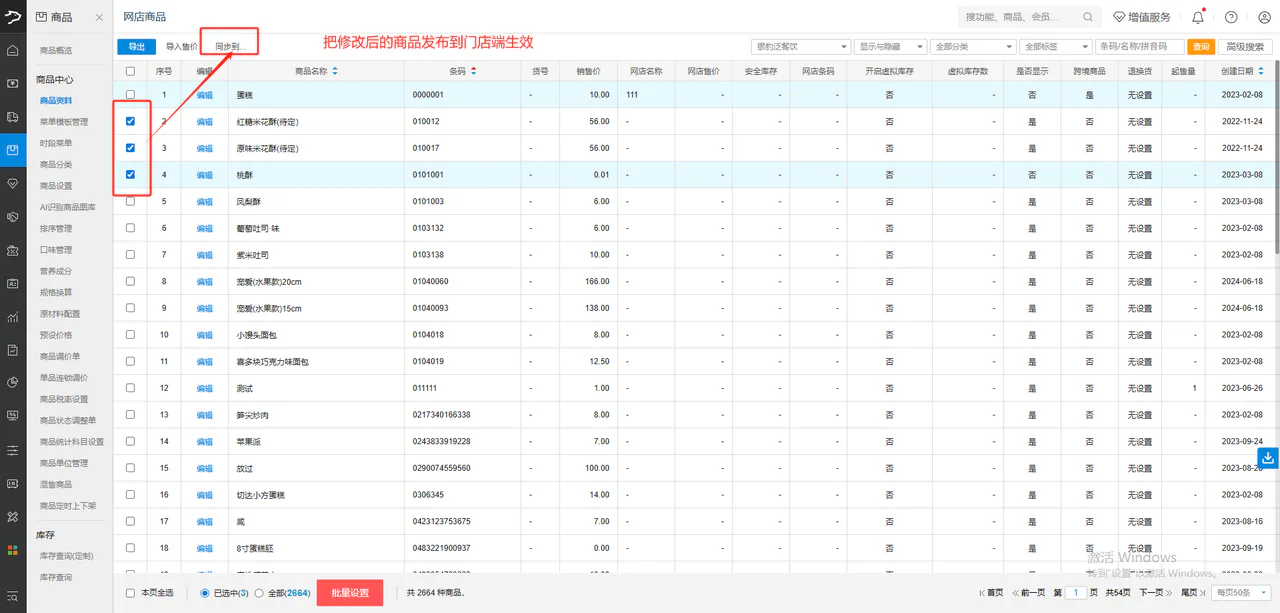Click 编辑 link for 测试 row
Viewport: 1280px width, 613px height.
pyautogui.click(x=205, y=388)
